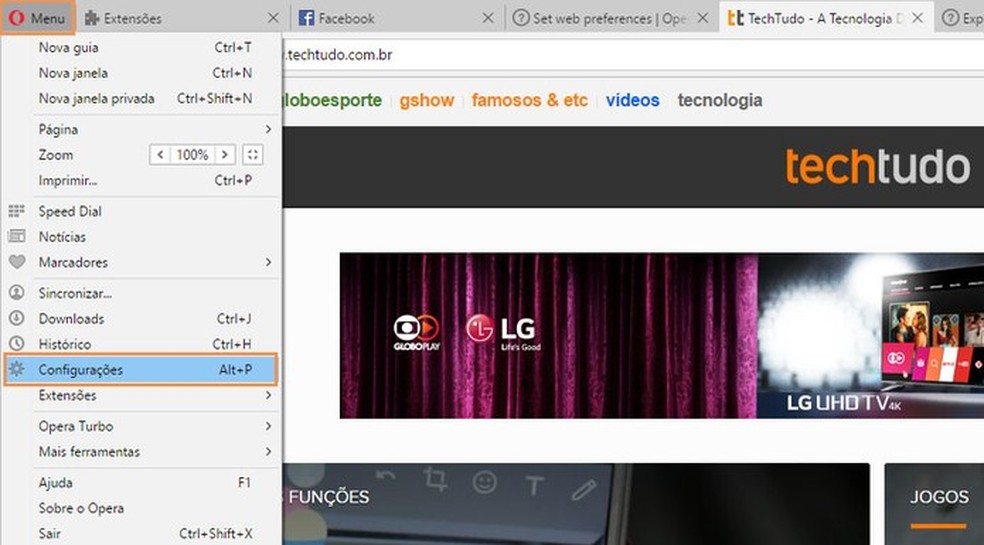The height and width of the screenshot is (545, 984).
Task: Click the JOGOS section heading
Action: tap(939, 497)
